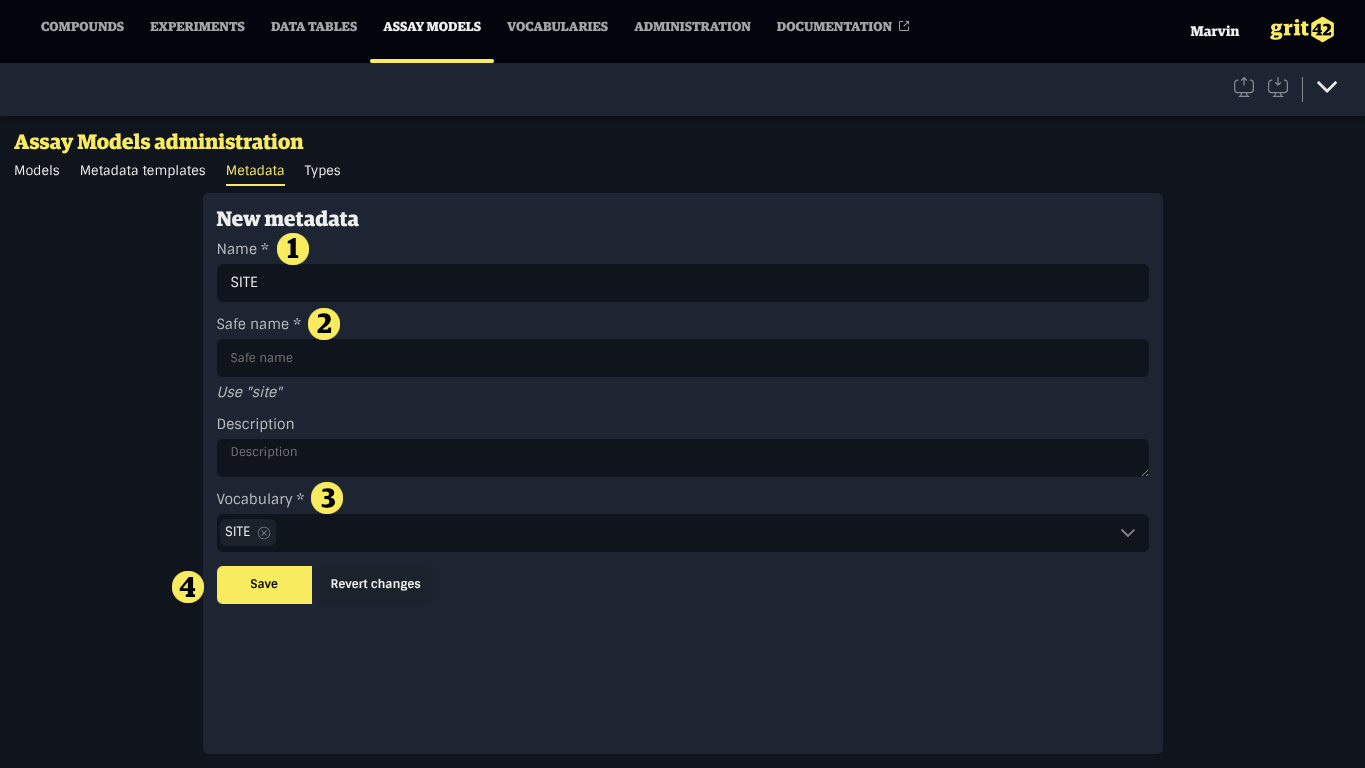Open the Experiments menu
The height and width of the screenshot is (768, 1365).
197,27
